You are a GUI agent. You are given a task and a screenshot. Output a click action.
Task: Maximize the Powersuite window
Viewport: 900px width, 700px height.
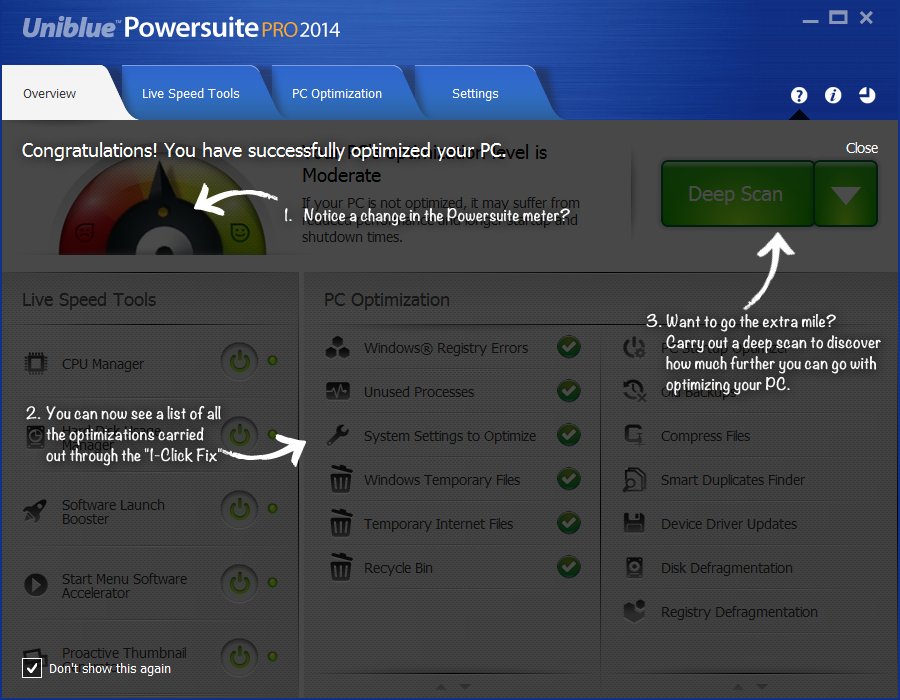coord(838,17)
